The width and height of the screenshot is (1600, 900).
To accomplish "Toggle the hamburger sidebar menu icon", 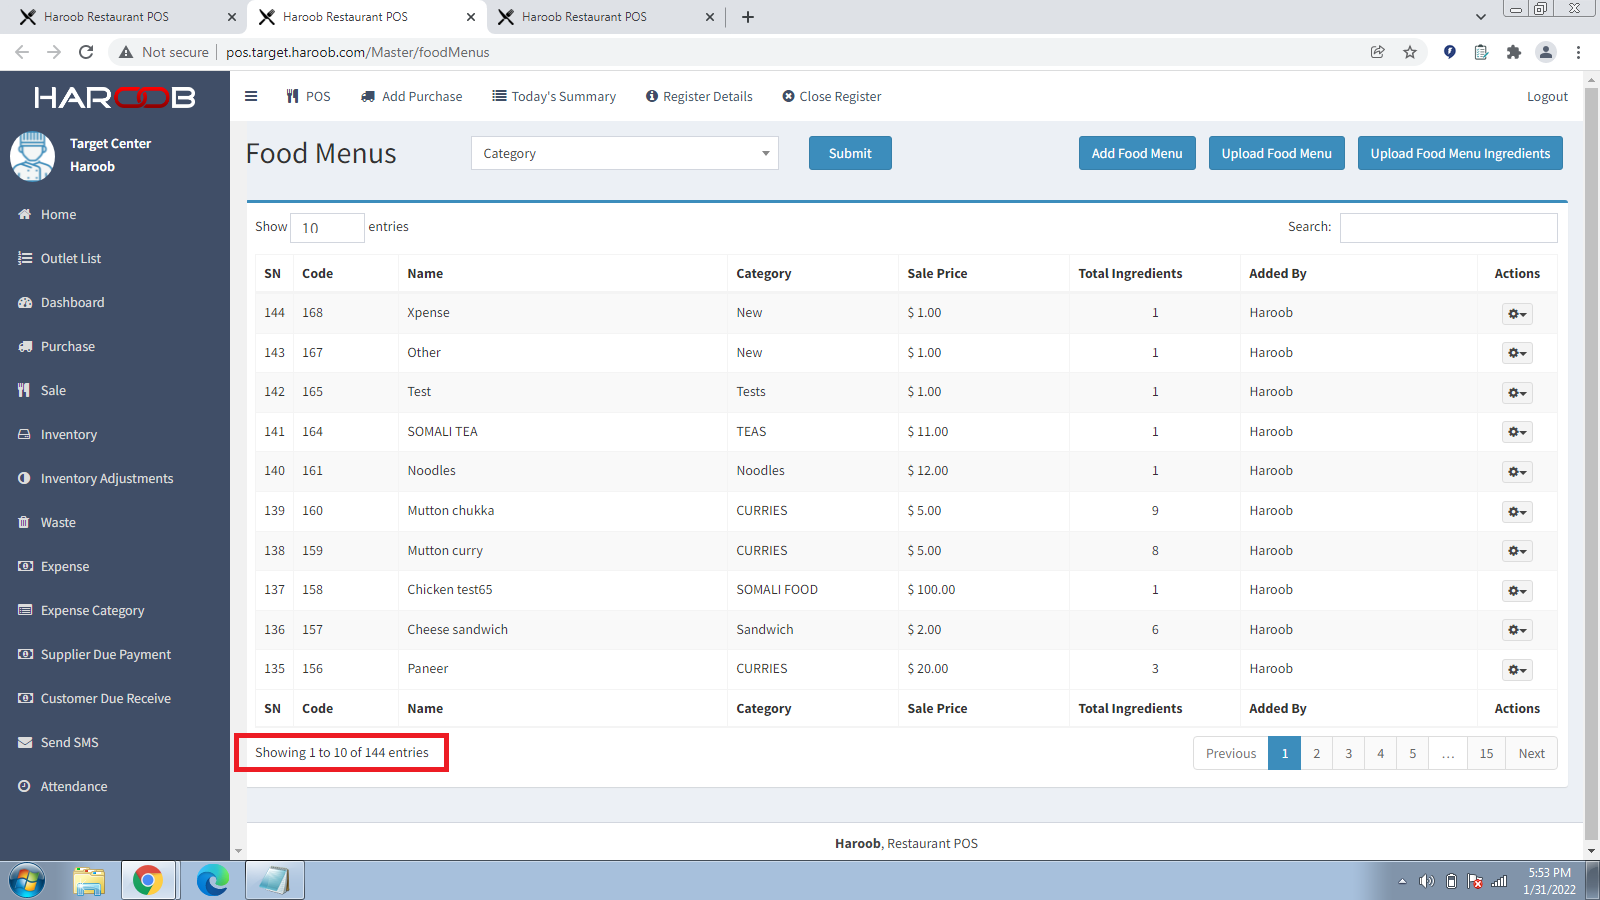I will click(251, 96).
